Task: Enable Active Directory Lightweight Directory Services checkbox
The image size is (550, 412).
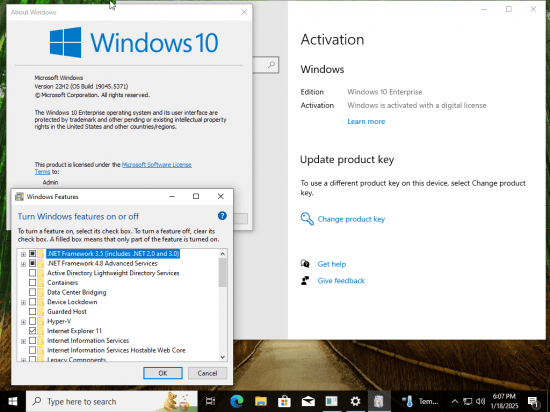Action: pyautogui.click(x=32, y=273)
